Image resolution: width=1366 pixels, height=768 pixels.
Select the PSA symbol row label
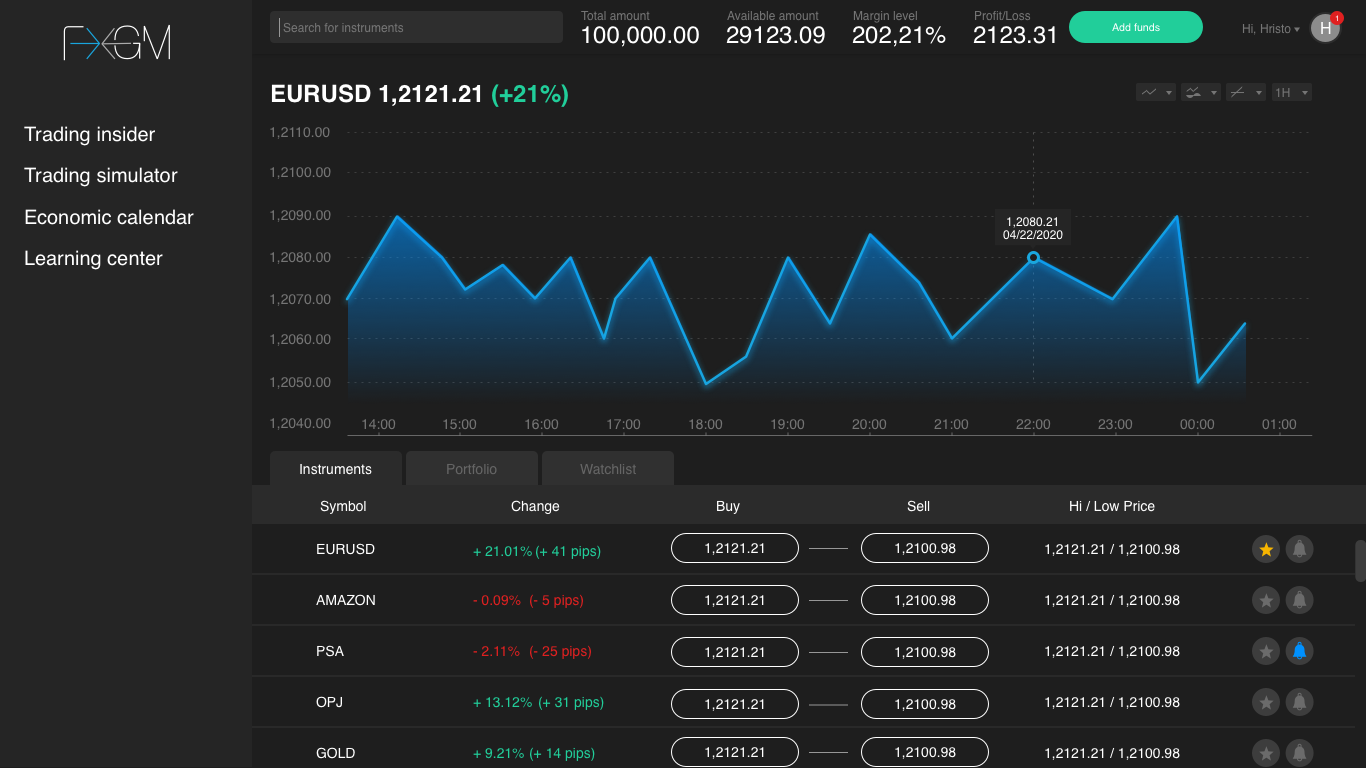(330, 651)
